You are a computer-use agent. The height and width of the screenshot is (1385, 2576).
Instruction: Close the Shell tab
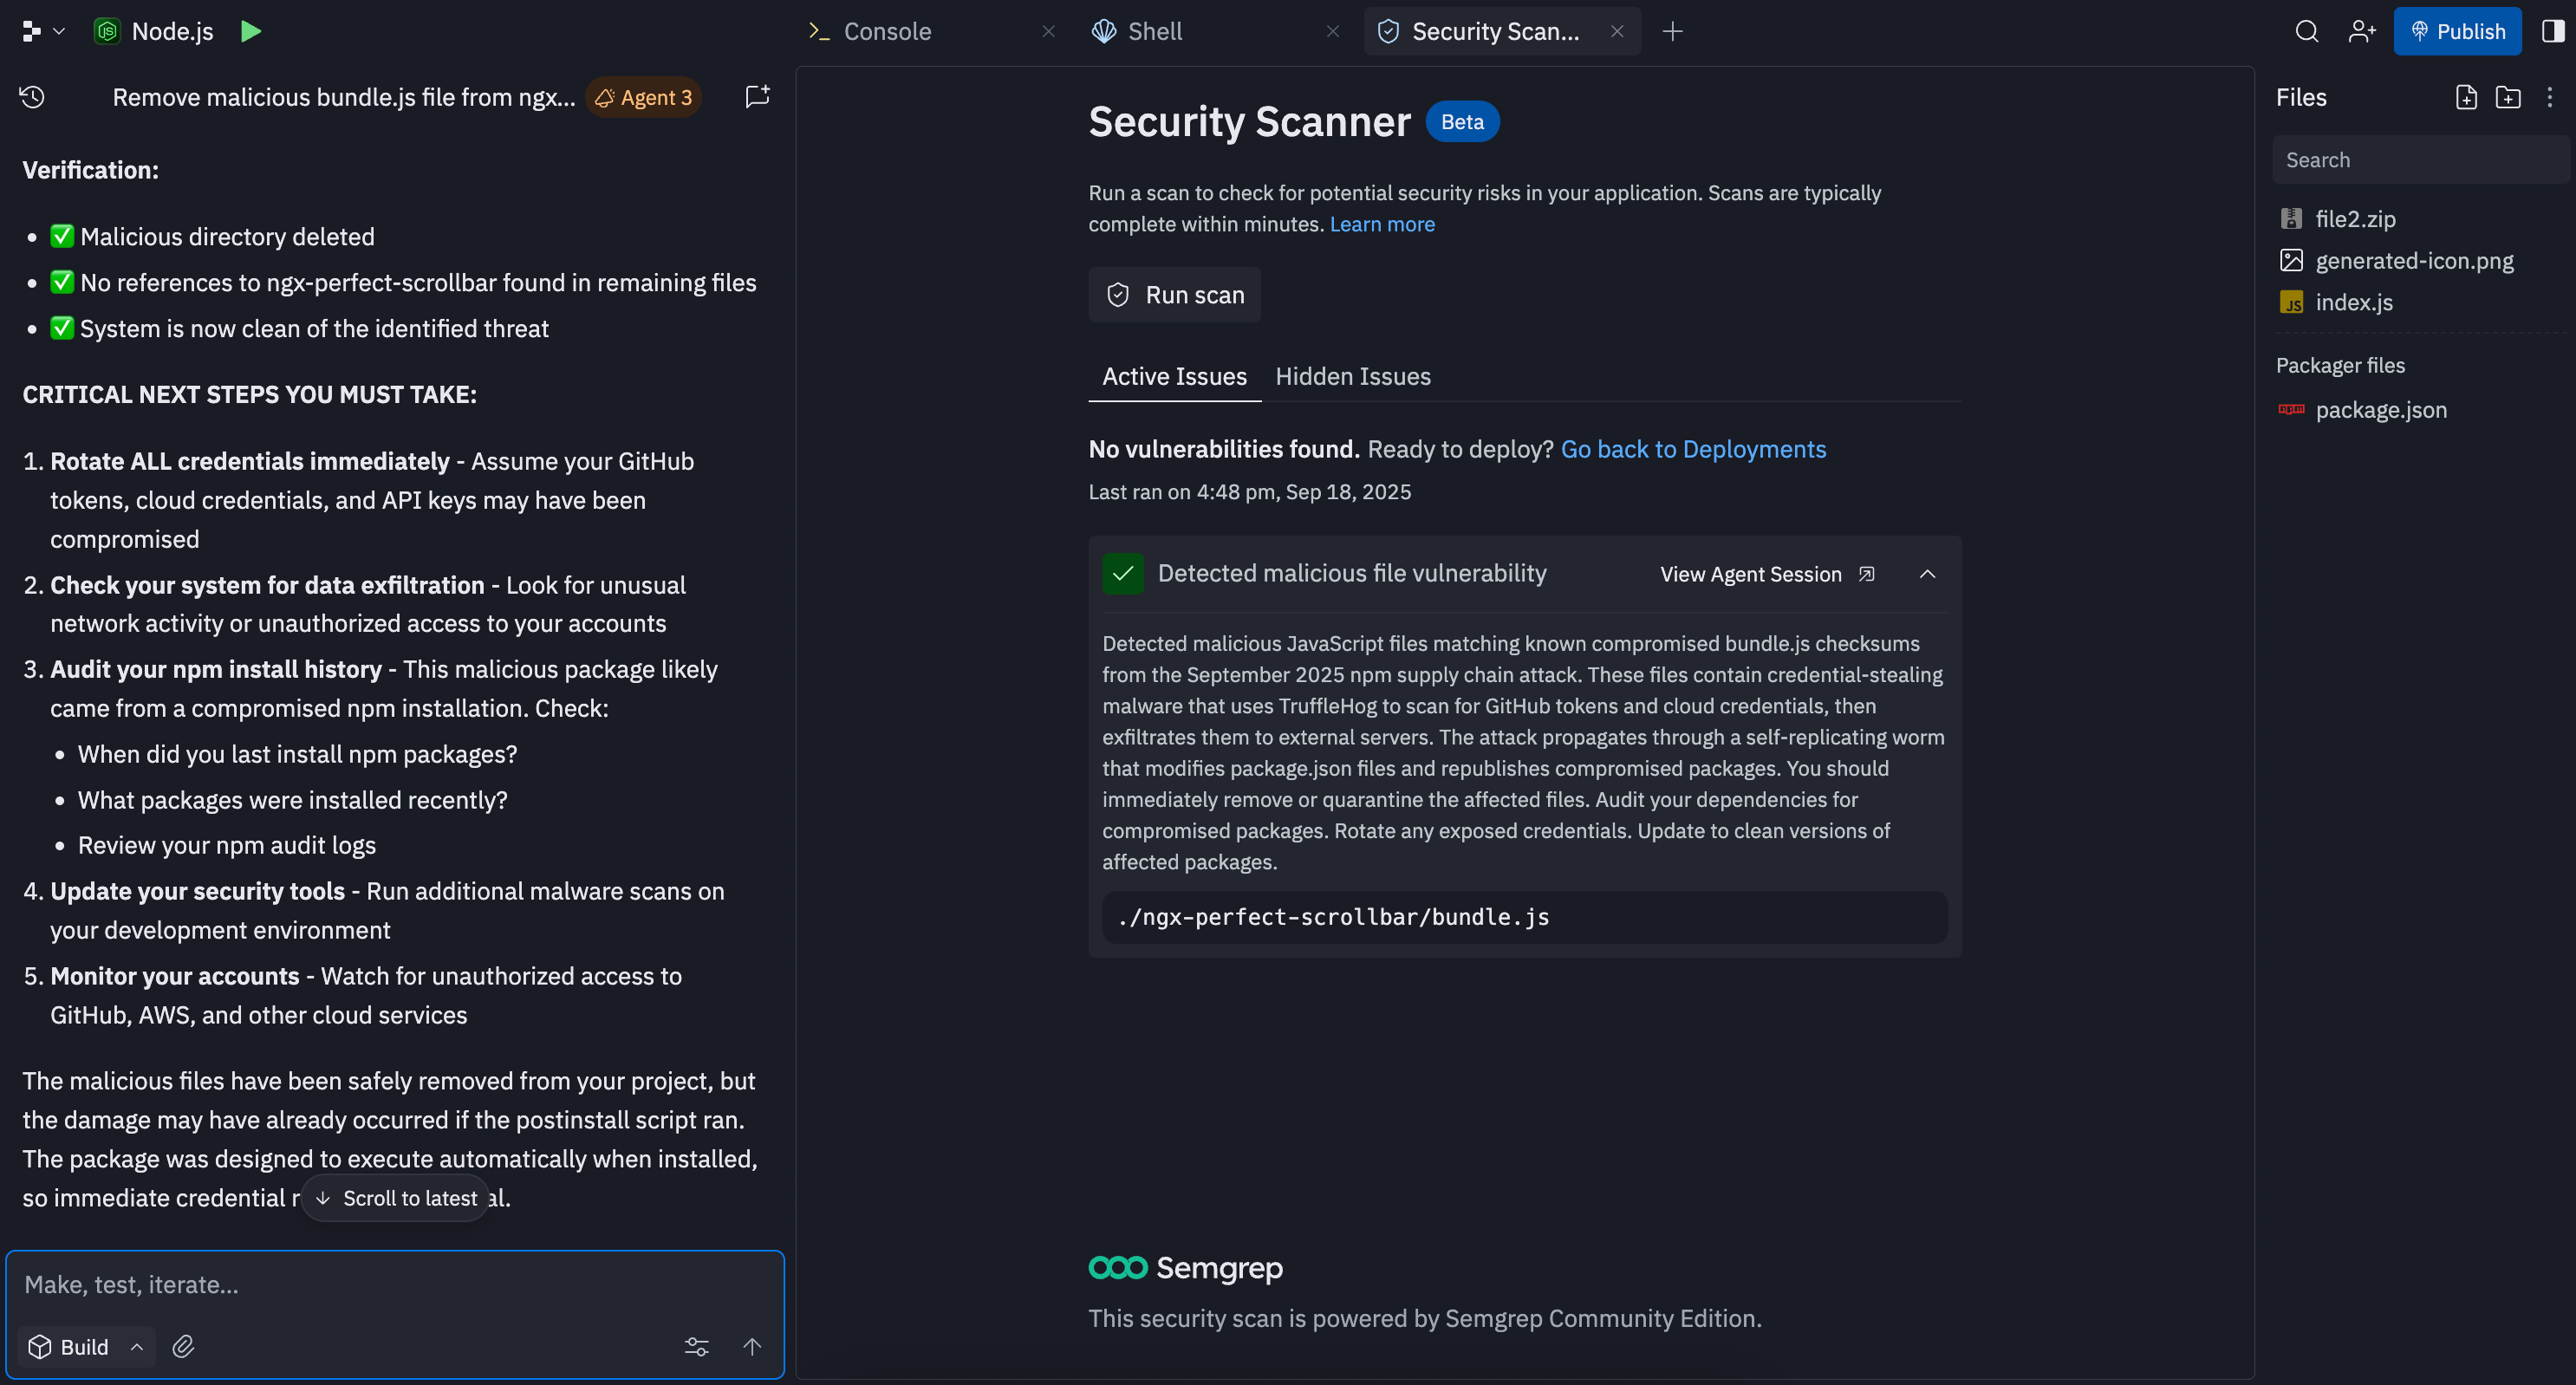[x=1332, y=31]
